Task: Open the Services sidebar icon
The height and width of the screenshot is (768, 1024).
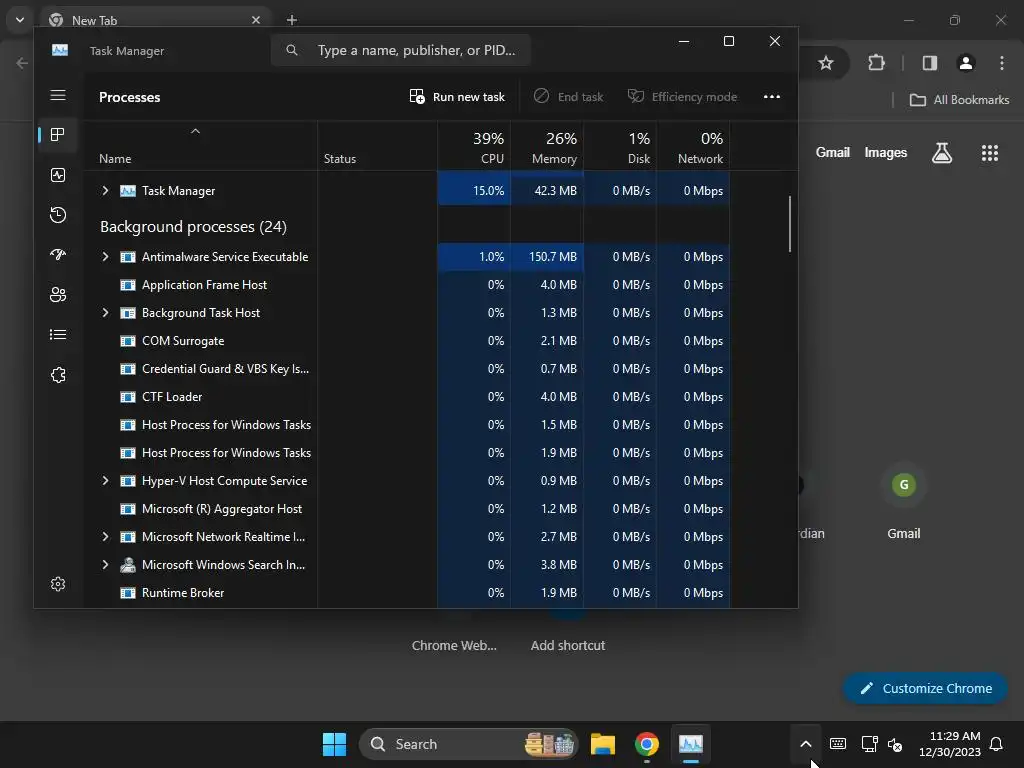Action: [58, 375]
